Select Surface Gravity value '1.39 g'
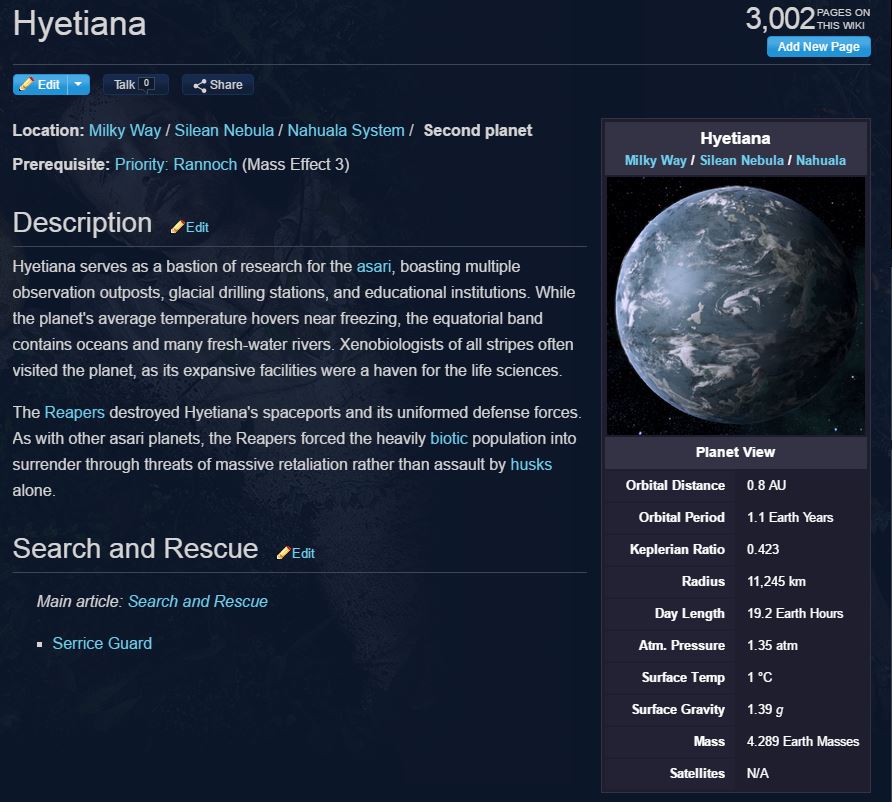Image resolution: width=892 pixels, height=802 pixels. pyautogui.click(x=765, y=709)
